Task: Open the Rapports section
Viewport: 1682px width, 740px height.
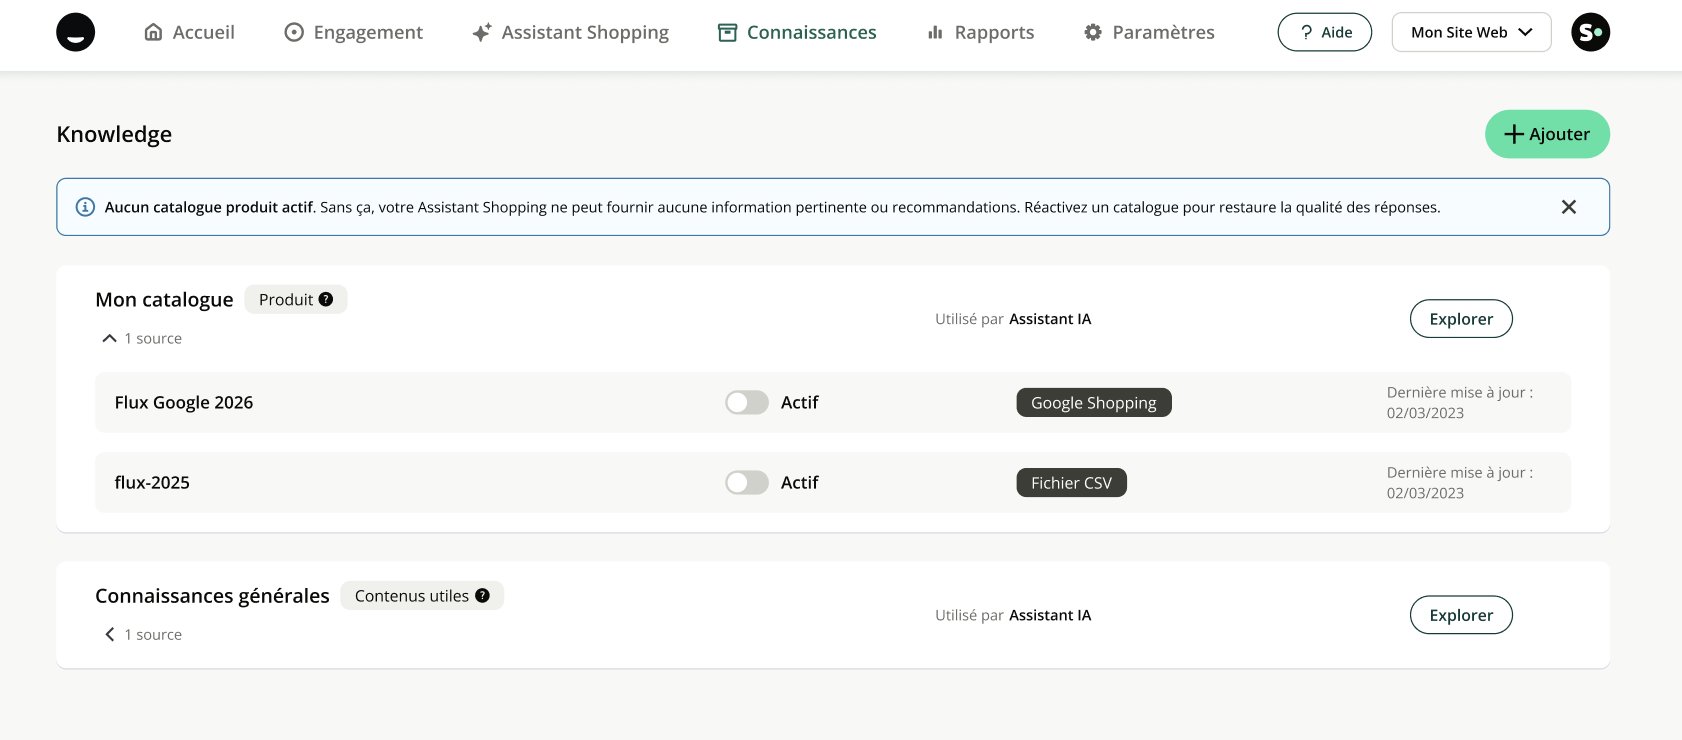Action: click(981, 32)
